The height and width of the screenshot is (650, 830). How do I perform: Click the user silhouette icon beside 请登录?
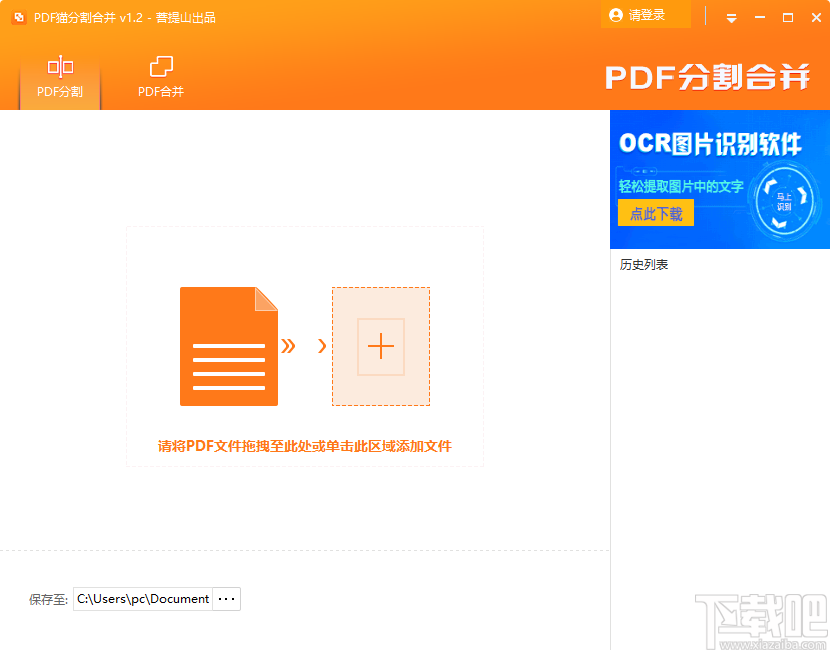point(616,15)
